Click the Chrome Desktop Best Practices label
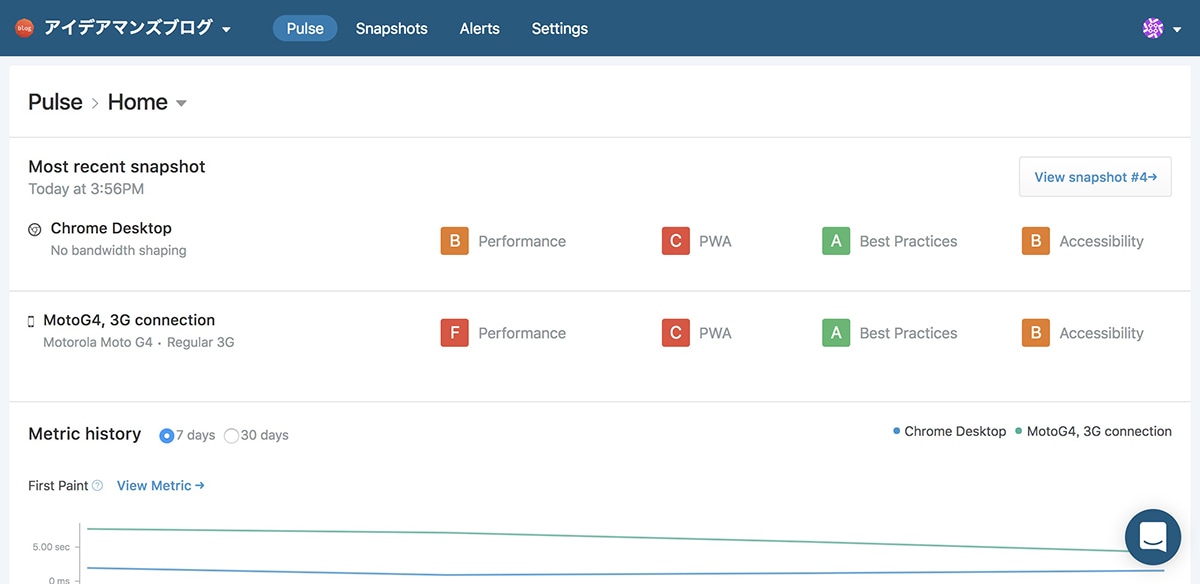This screenshot has height=584, width=1200. tap(909, 241)
